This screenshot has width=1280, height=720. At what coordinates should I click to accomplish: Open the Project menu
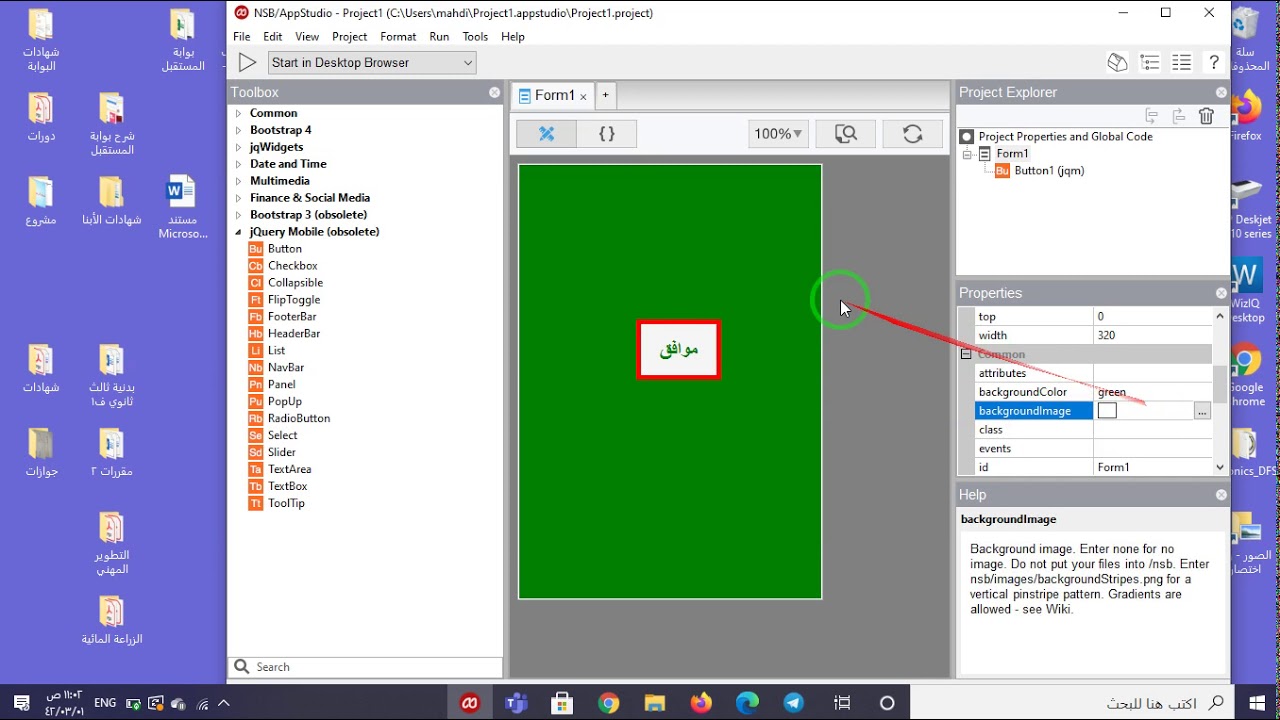[349, 37]
